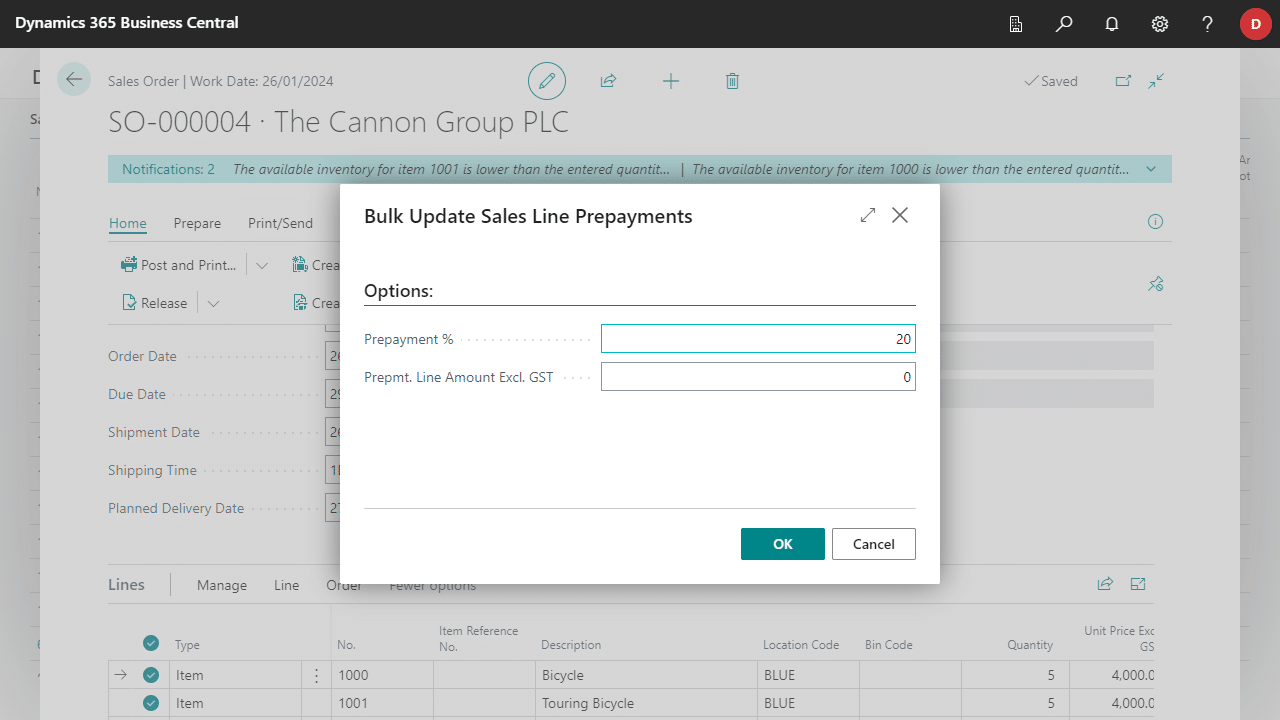This screenshot has width=1280, height=720.
Task: Click the trash delete icon
Action: [x=732, y=81]
